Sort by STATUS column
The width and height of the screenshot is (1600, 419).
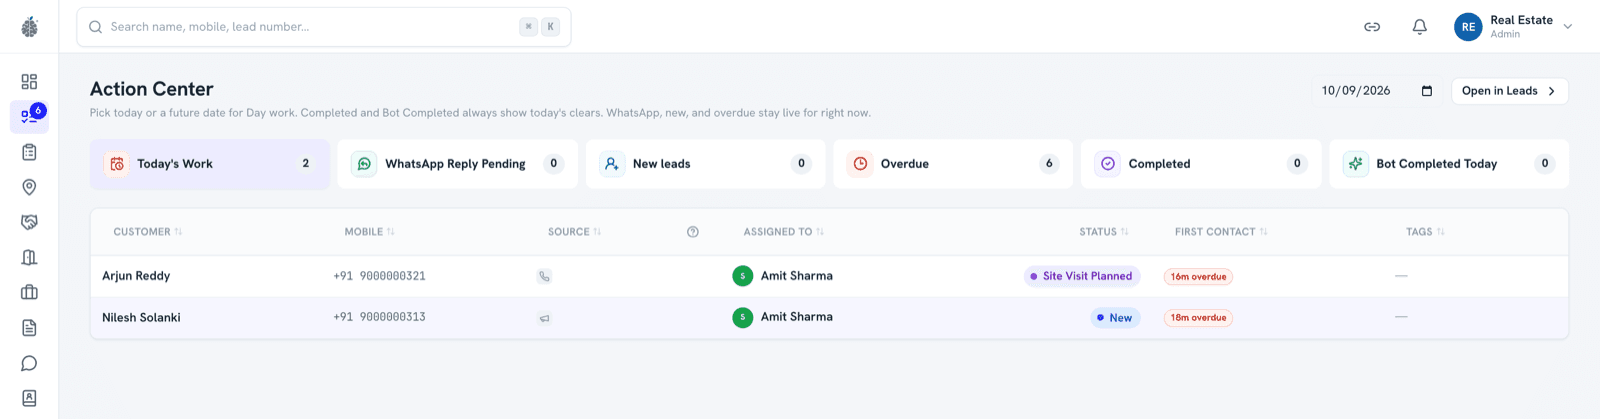click(1103, 232)
